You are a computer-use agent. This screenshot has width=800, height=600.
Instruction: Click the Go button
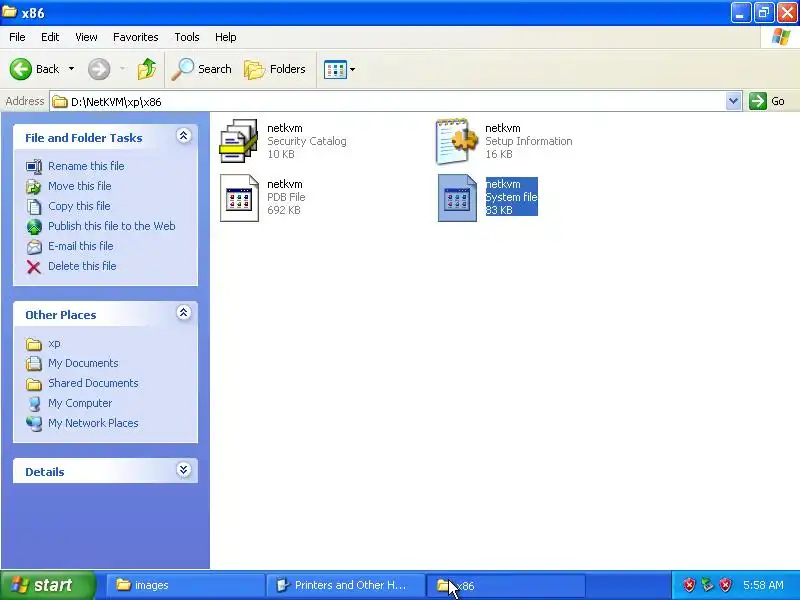[x=767, y=101]
